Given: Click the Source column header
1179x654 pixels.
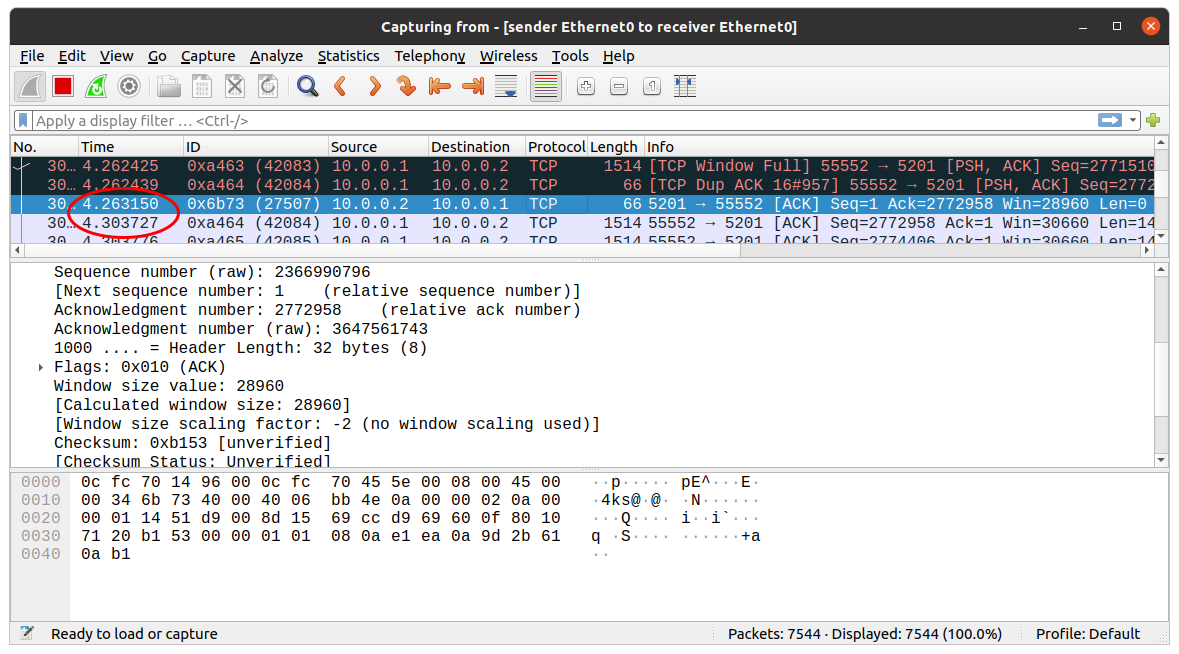Looking at the screenshot, I should (354, 147).
